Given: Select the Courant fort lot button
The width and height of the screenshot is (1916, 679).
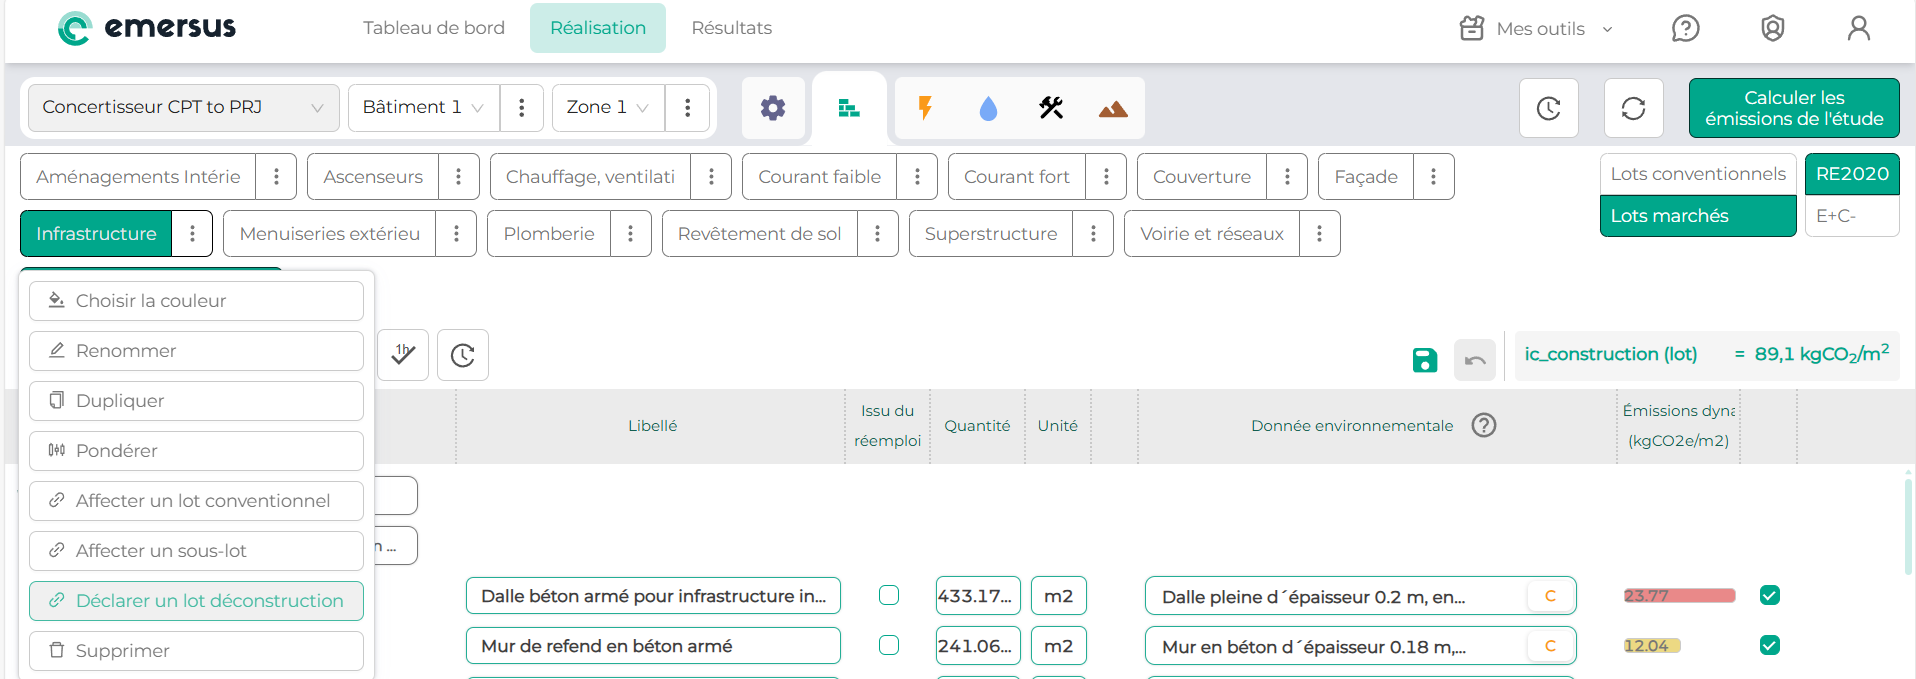Looking at the screenshot, I should click(x=1017, y=177).
